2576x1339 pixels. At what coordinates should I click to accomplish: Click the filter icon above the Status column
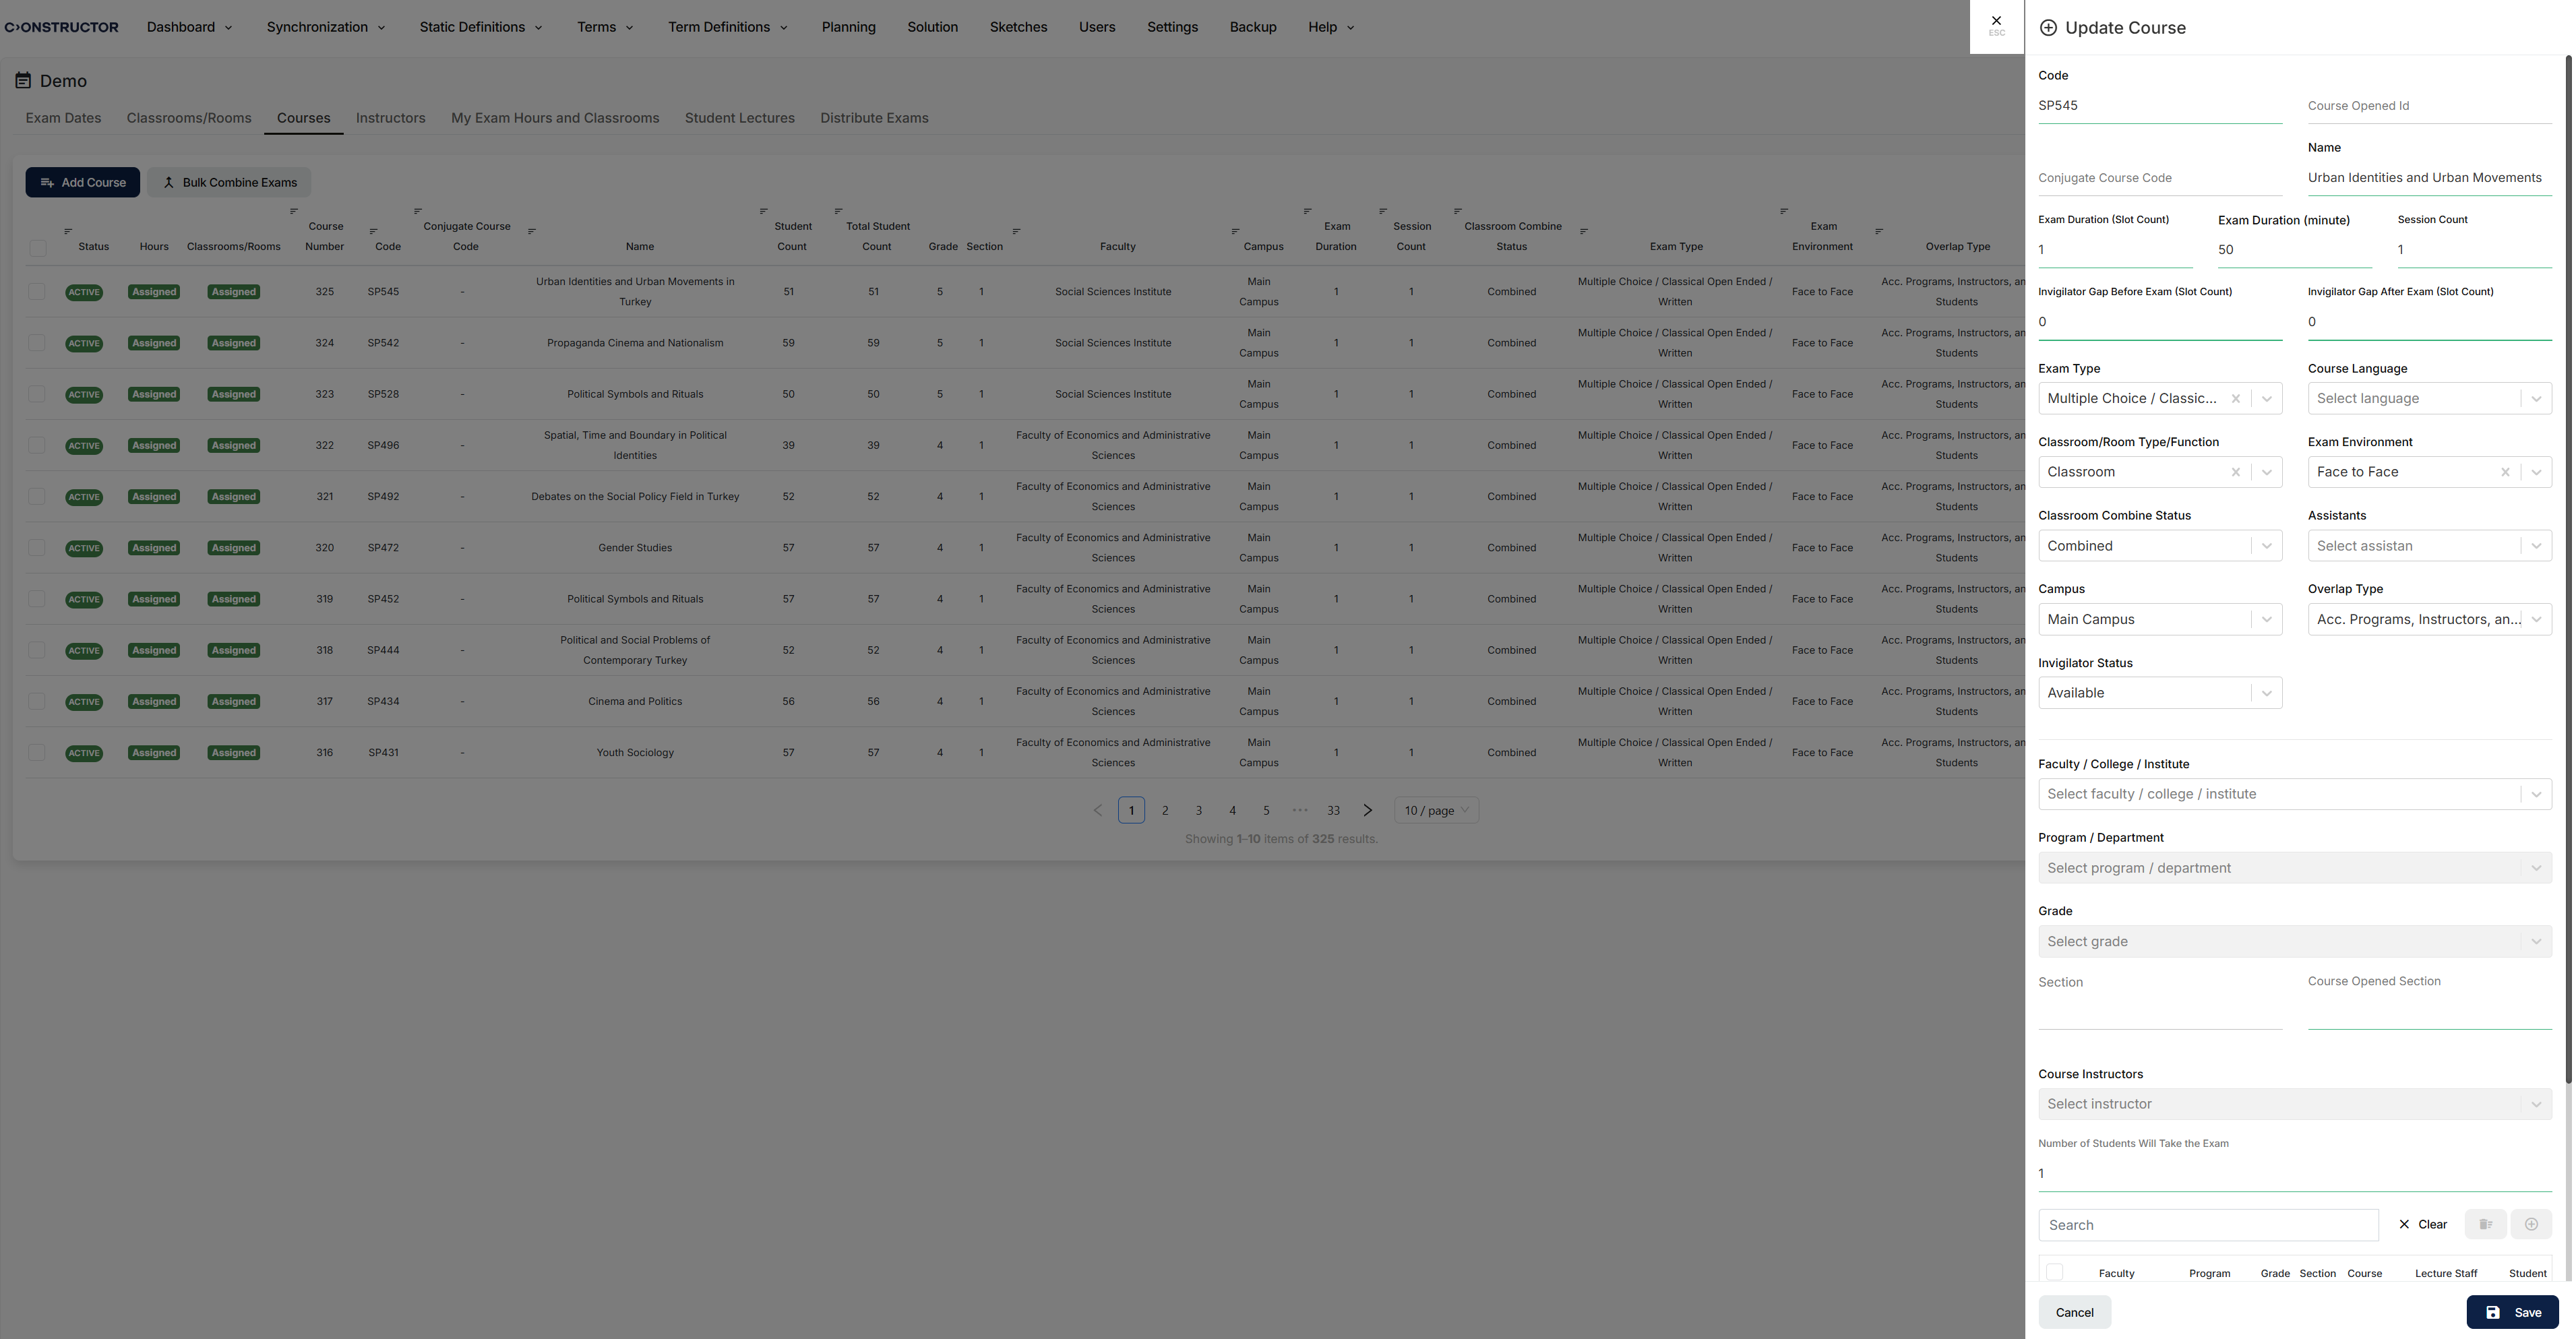68,231
